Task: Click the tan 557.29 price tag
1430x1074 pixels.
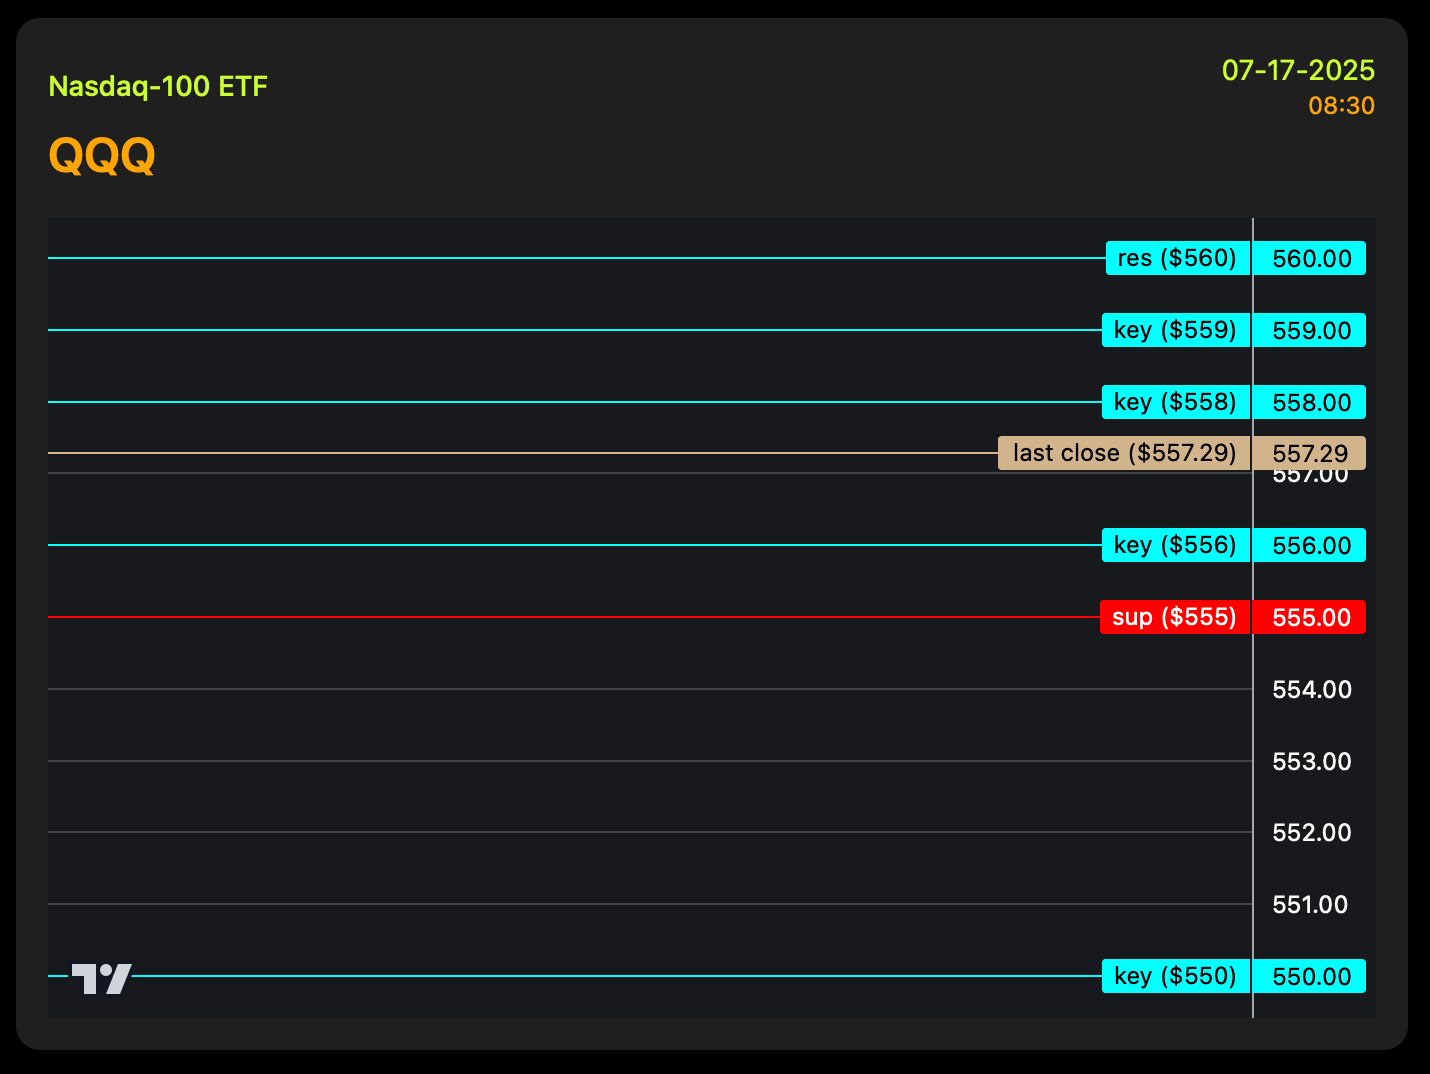Action: click(1310, 453)
